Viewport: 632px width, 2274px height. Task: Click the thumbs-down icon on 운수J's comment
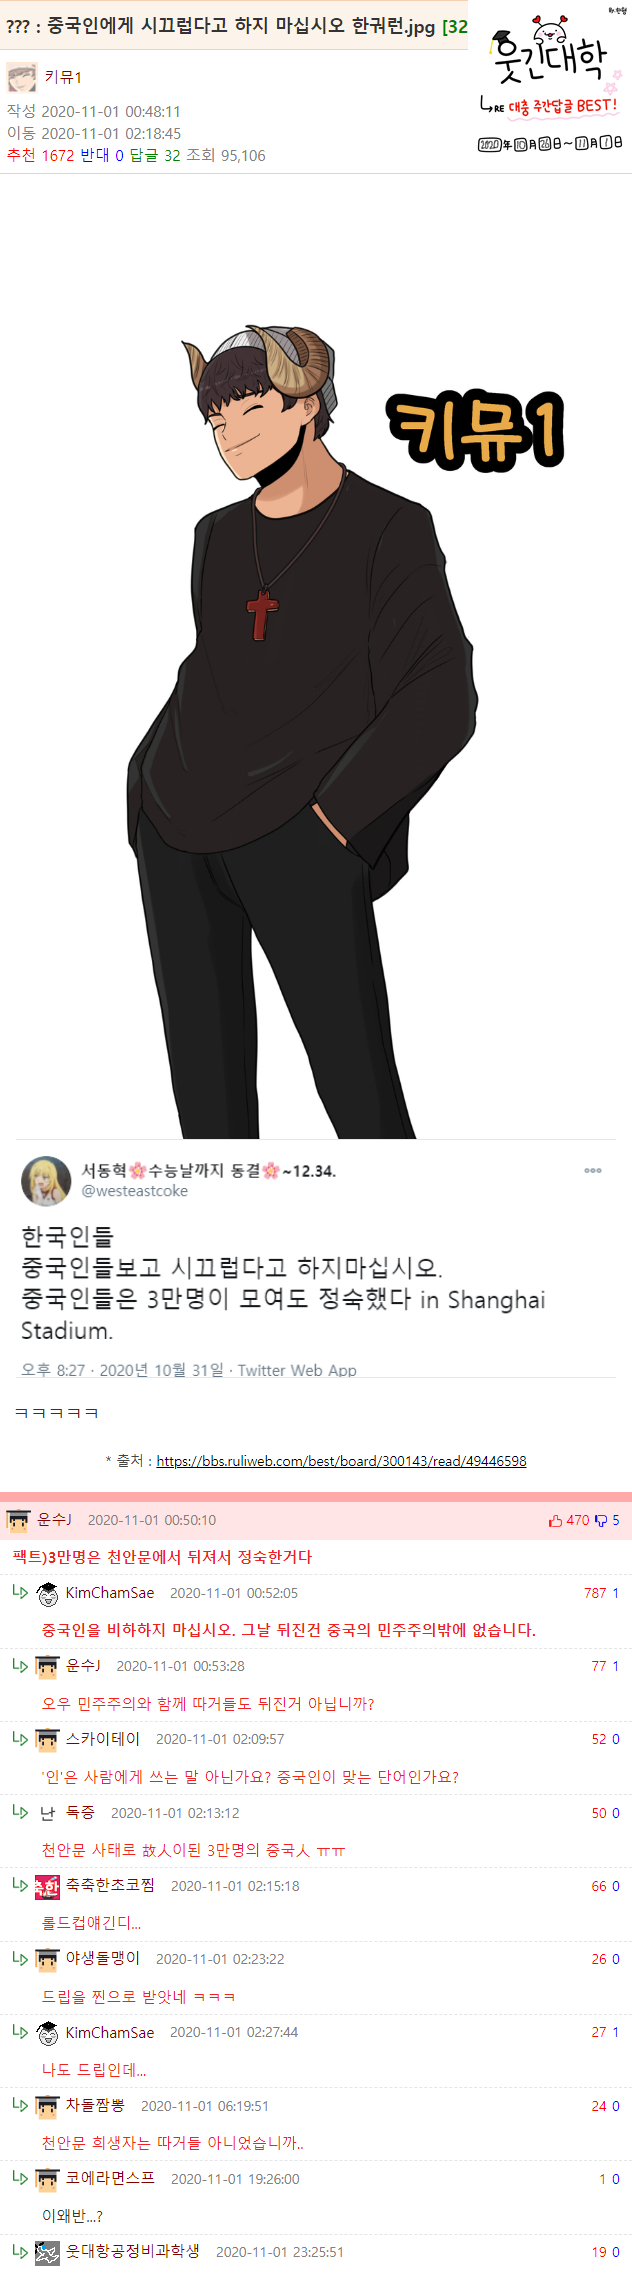click(601, 1521)
